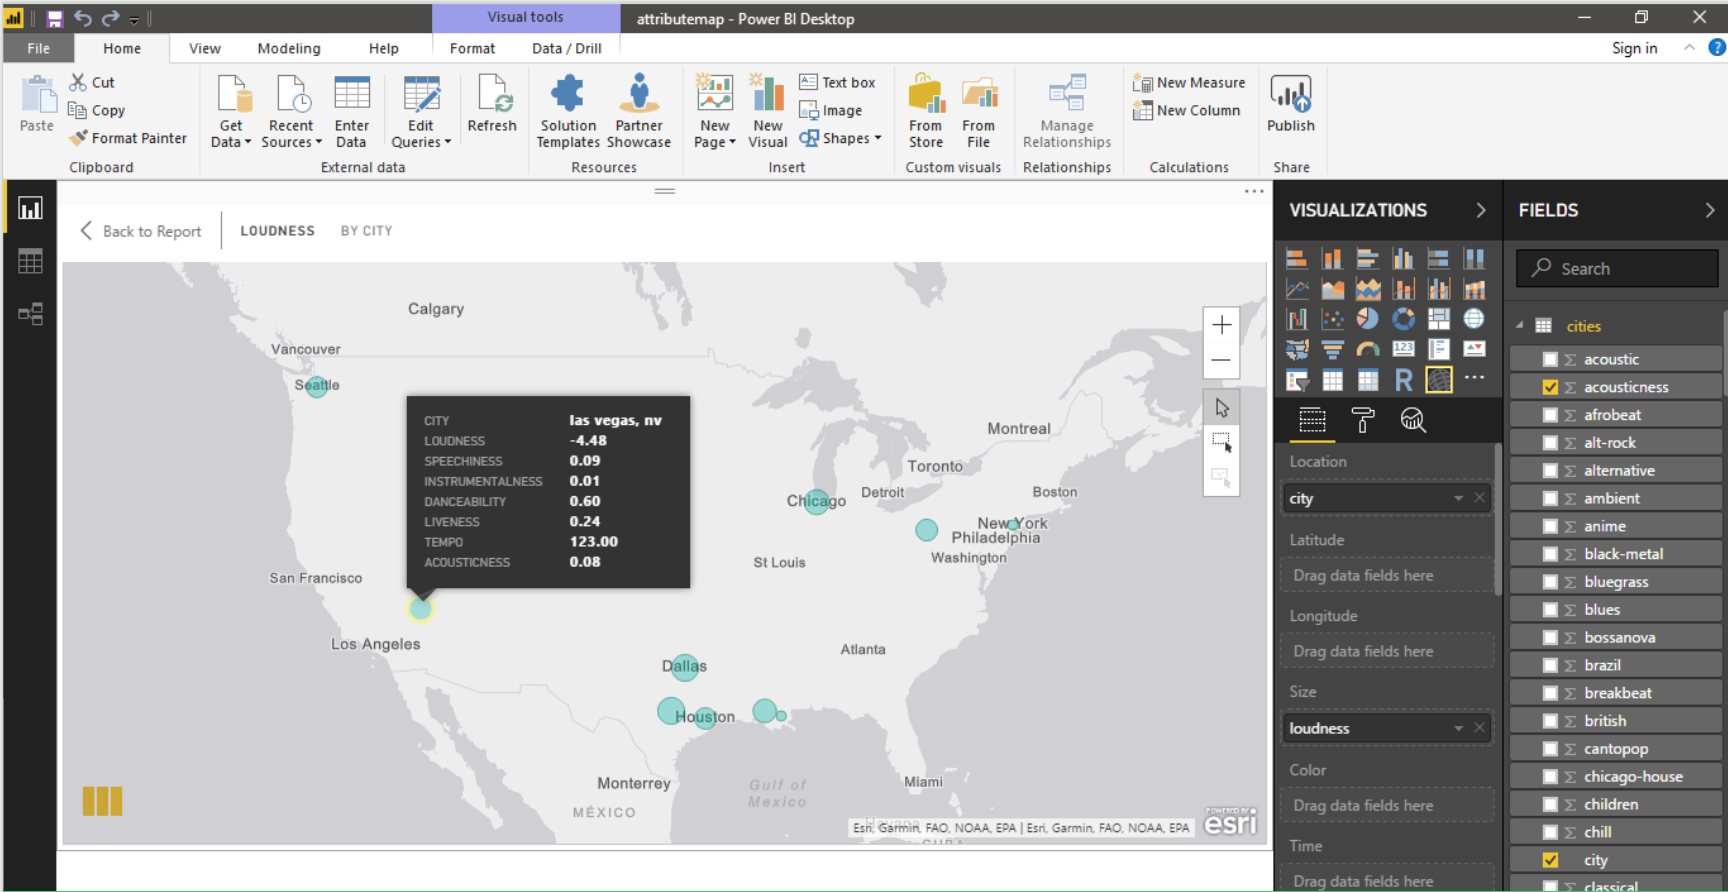Open visual more options ellipsis
This screenshot has width=1728, height=892.
click(x=1254, y=191)
